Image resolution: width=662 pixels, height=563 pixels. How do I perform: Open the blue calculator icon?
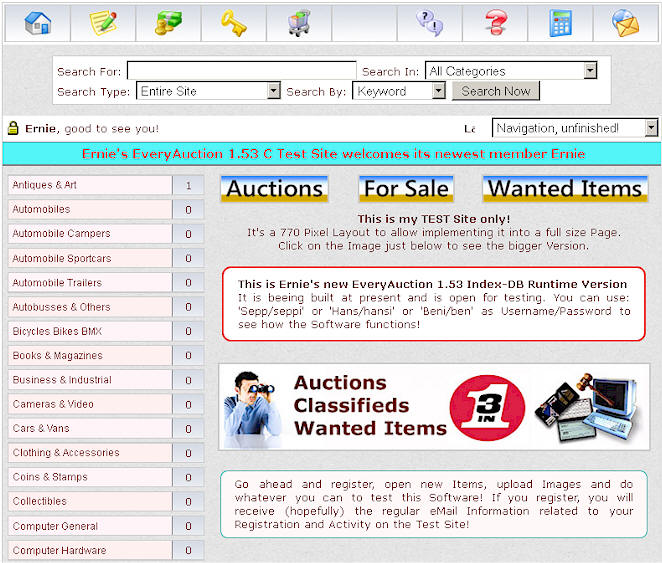tap(561, 23)
